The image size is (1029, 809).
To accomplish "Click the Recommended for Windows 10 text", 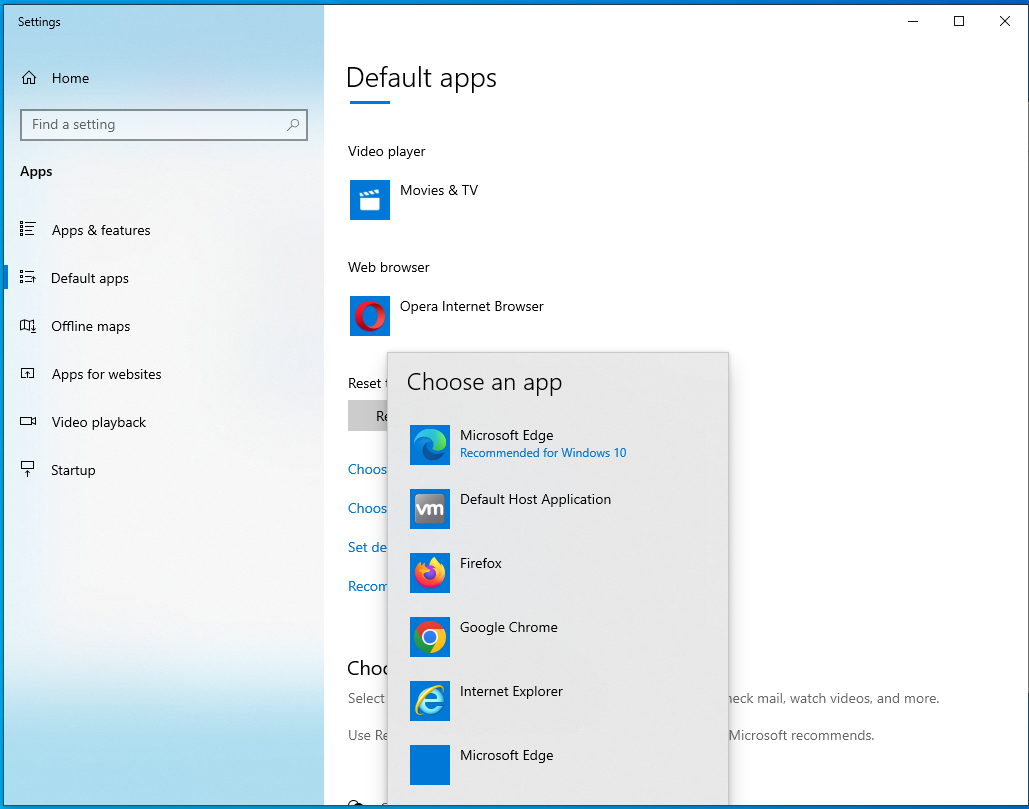I will point(543,453).
